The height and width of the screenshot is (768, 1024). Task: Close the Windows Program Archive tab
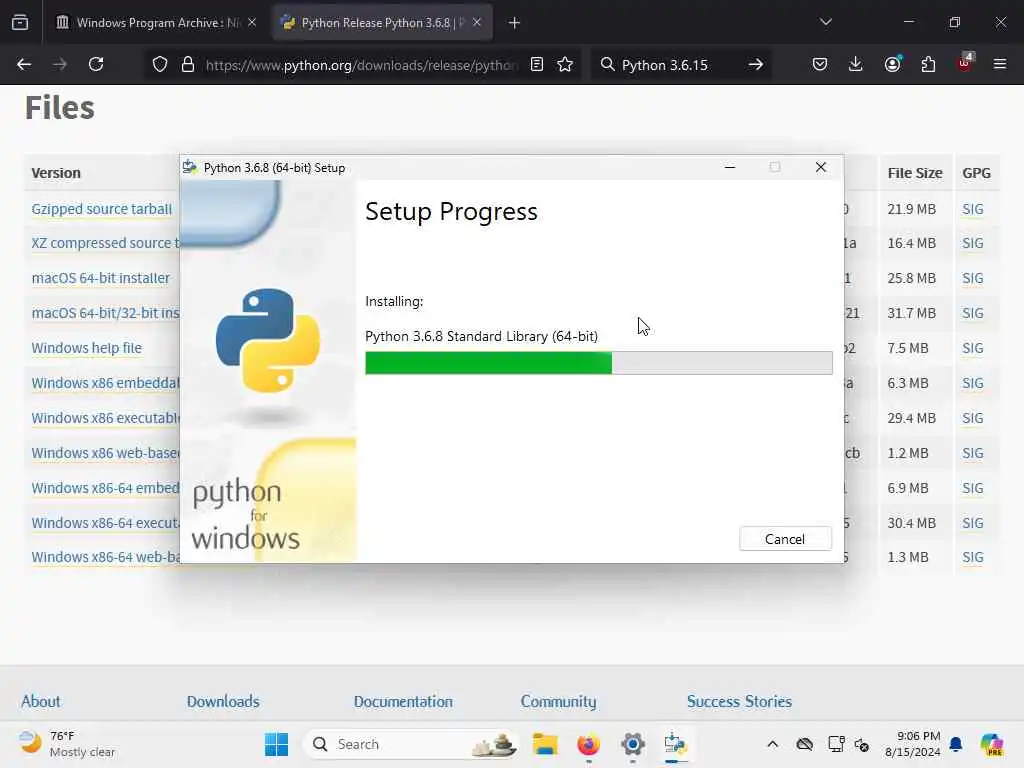click(252, 22)
